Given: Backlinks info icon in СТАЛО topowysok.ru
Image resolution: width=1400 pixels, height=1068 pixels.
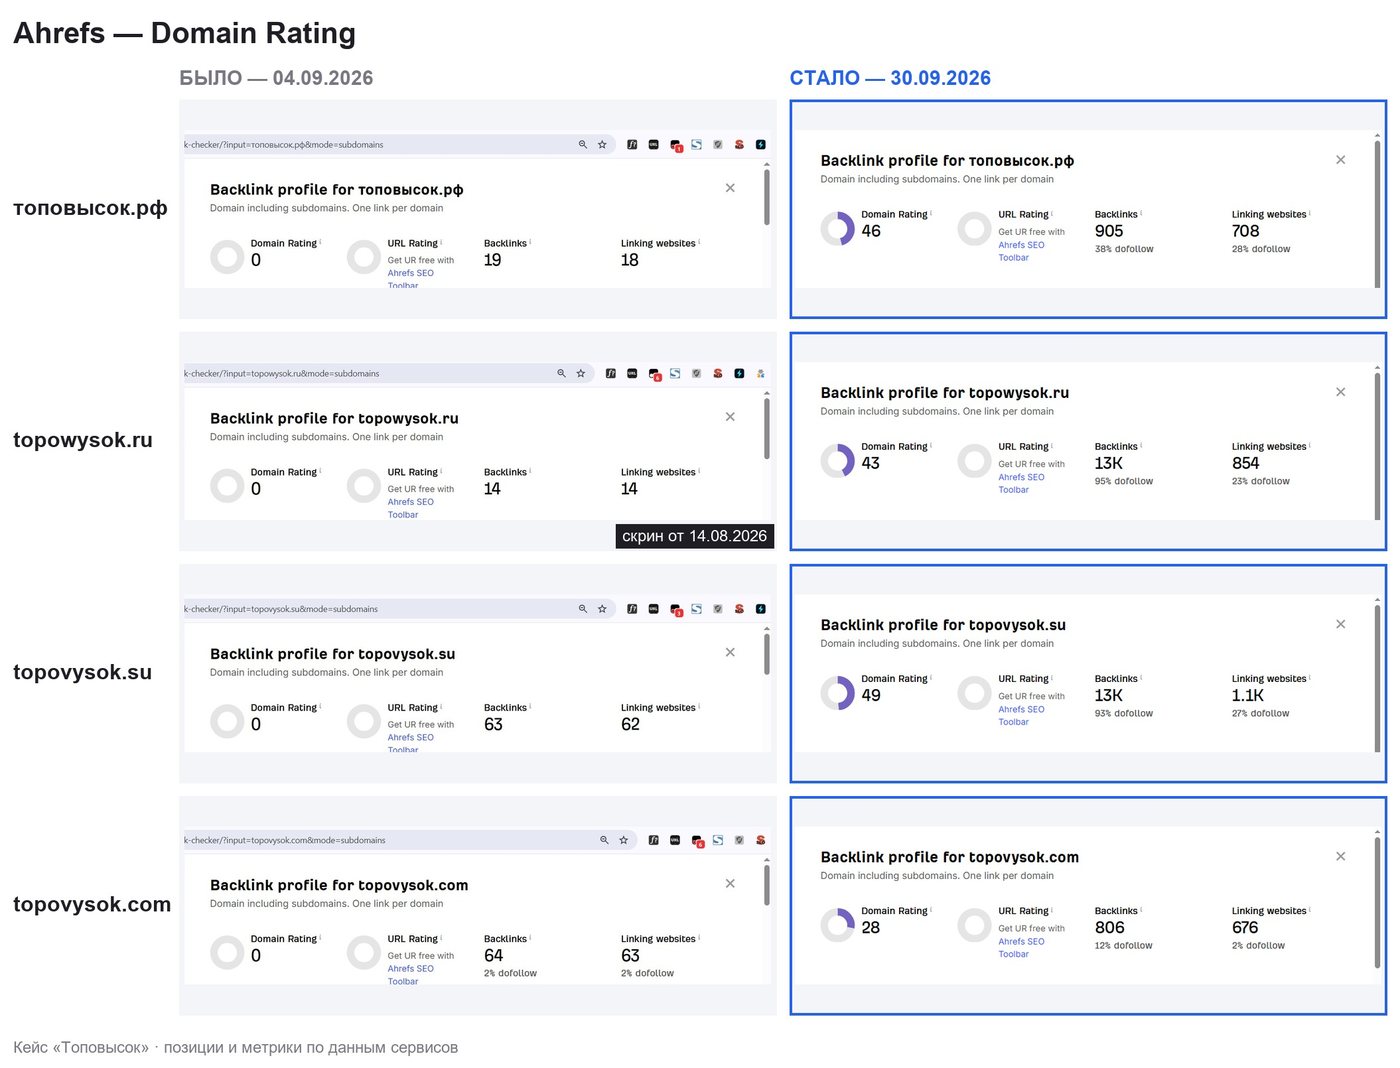Looking at the screenshot, I should tap(1142, 445).
